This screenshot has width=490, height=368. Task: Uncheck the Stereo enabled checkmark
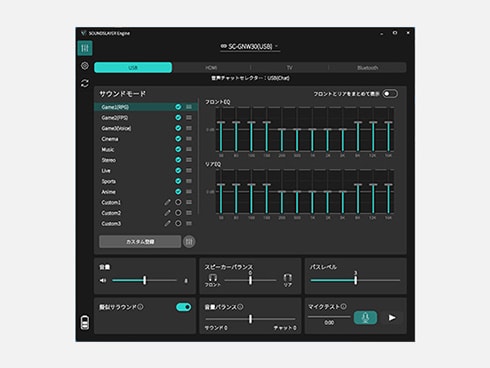[x=178, y=160]
